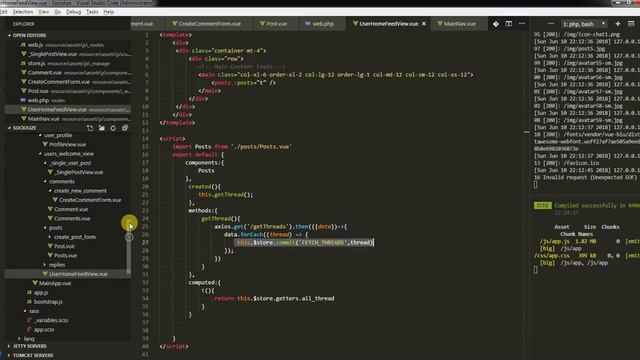Collapse the users_welcome_view folder

pyautogui.click(x=69, y=154)
